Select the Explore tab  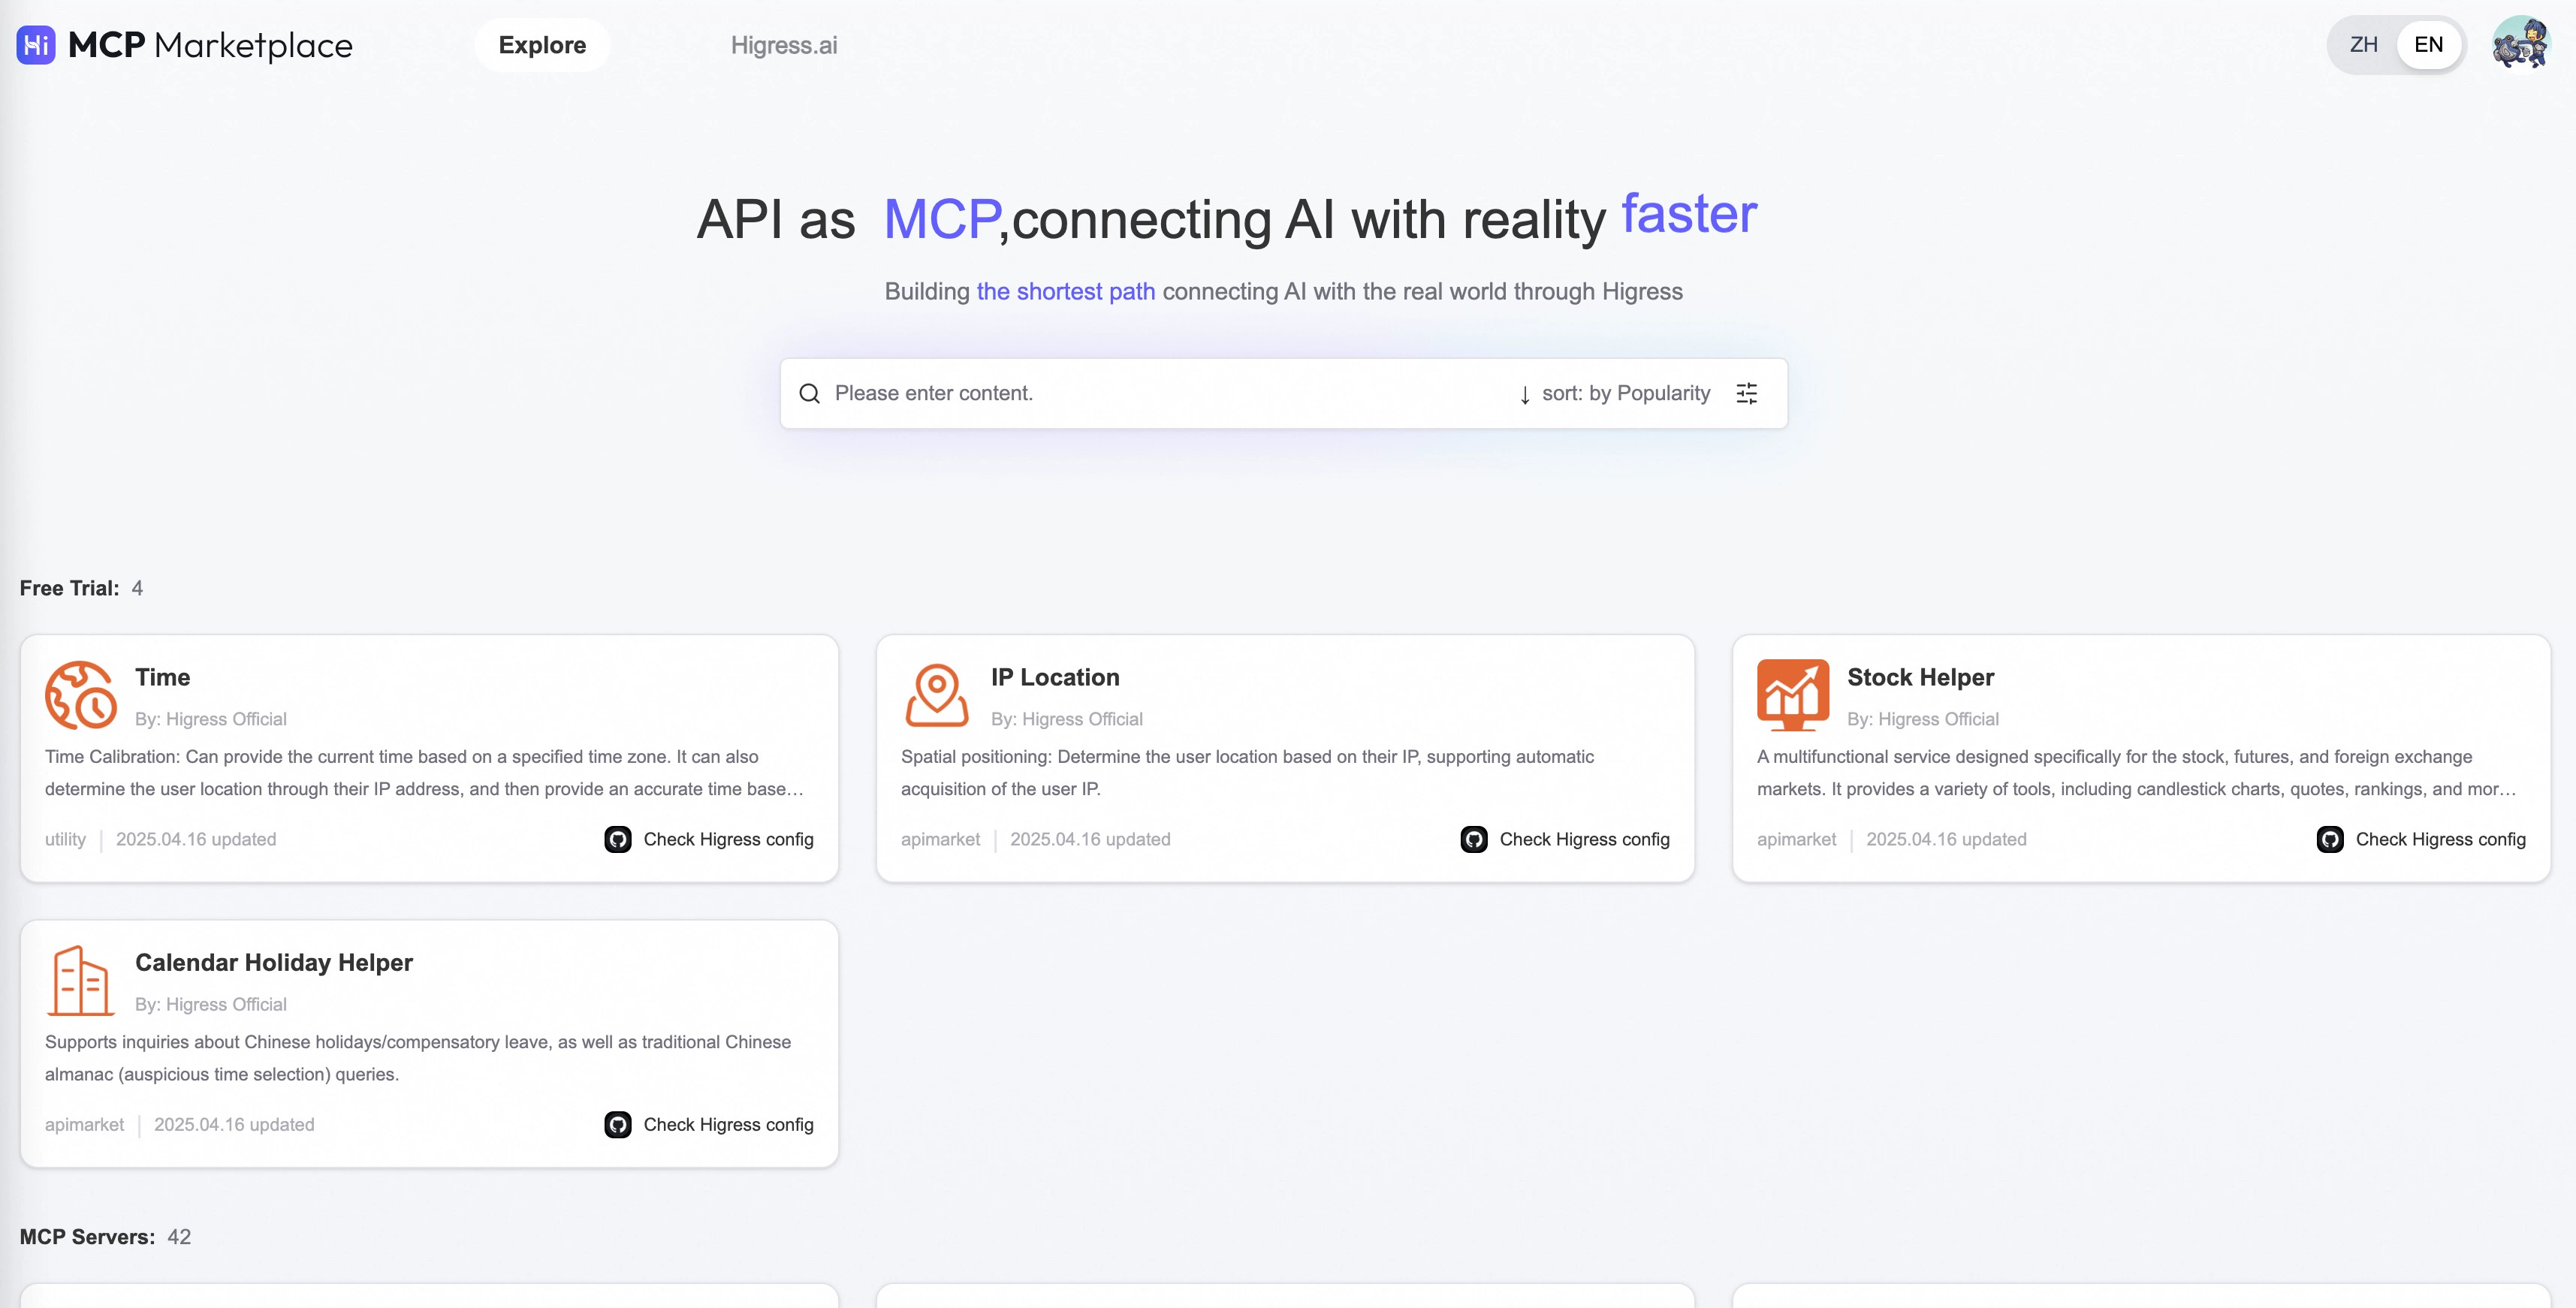(542, 45)
